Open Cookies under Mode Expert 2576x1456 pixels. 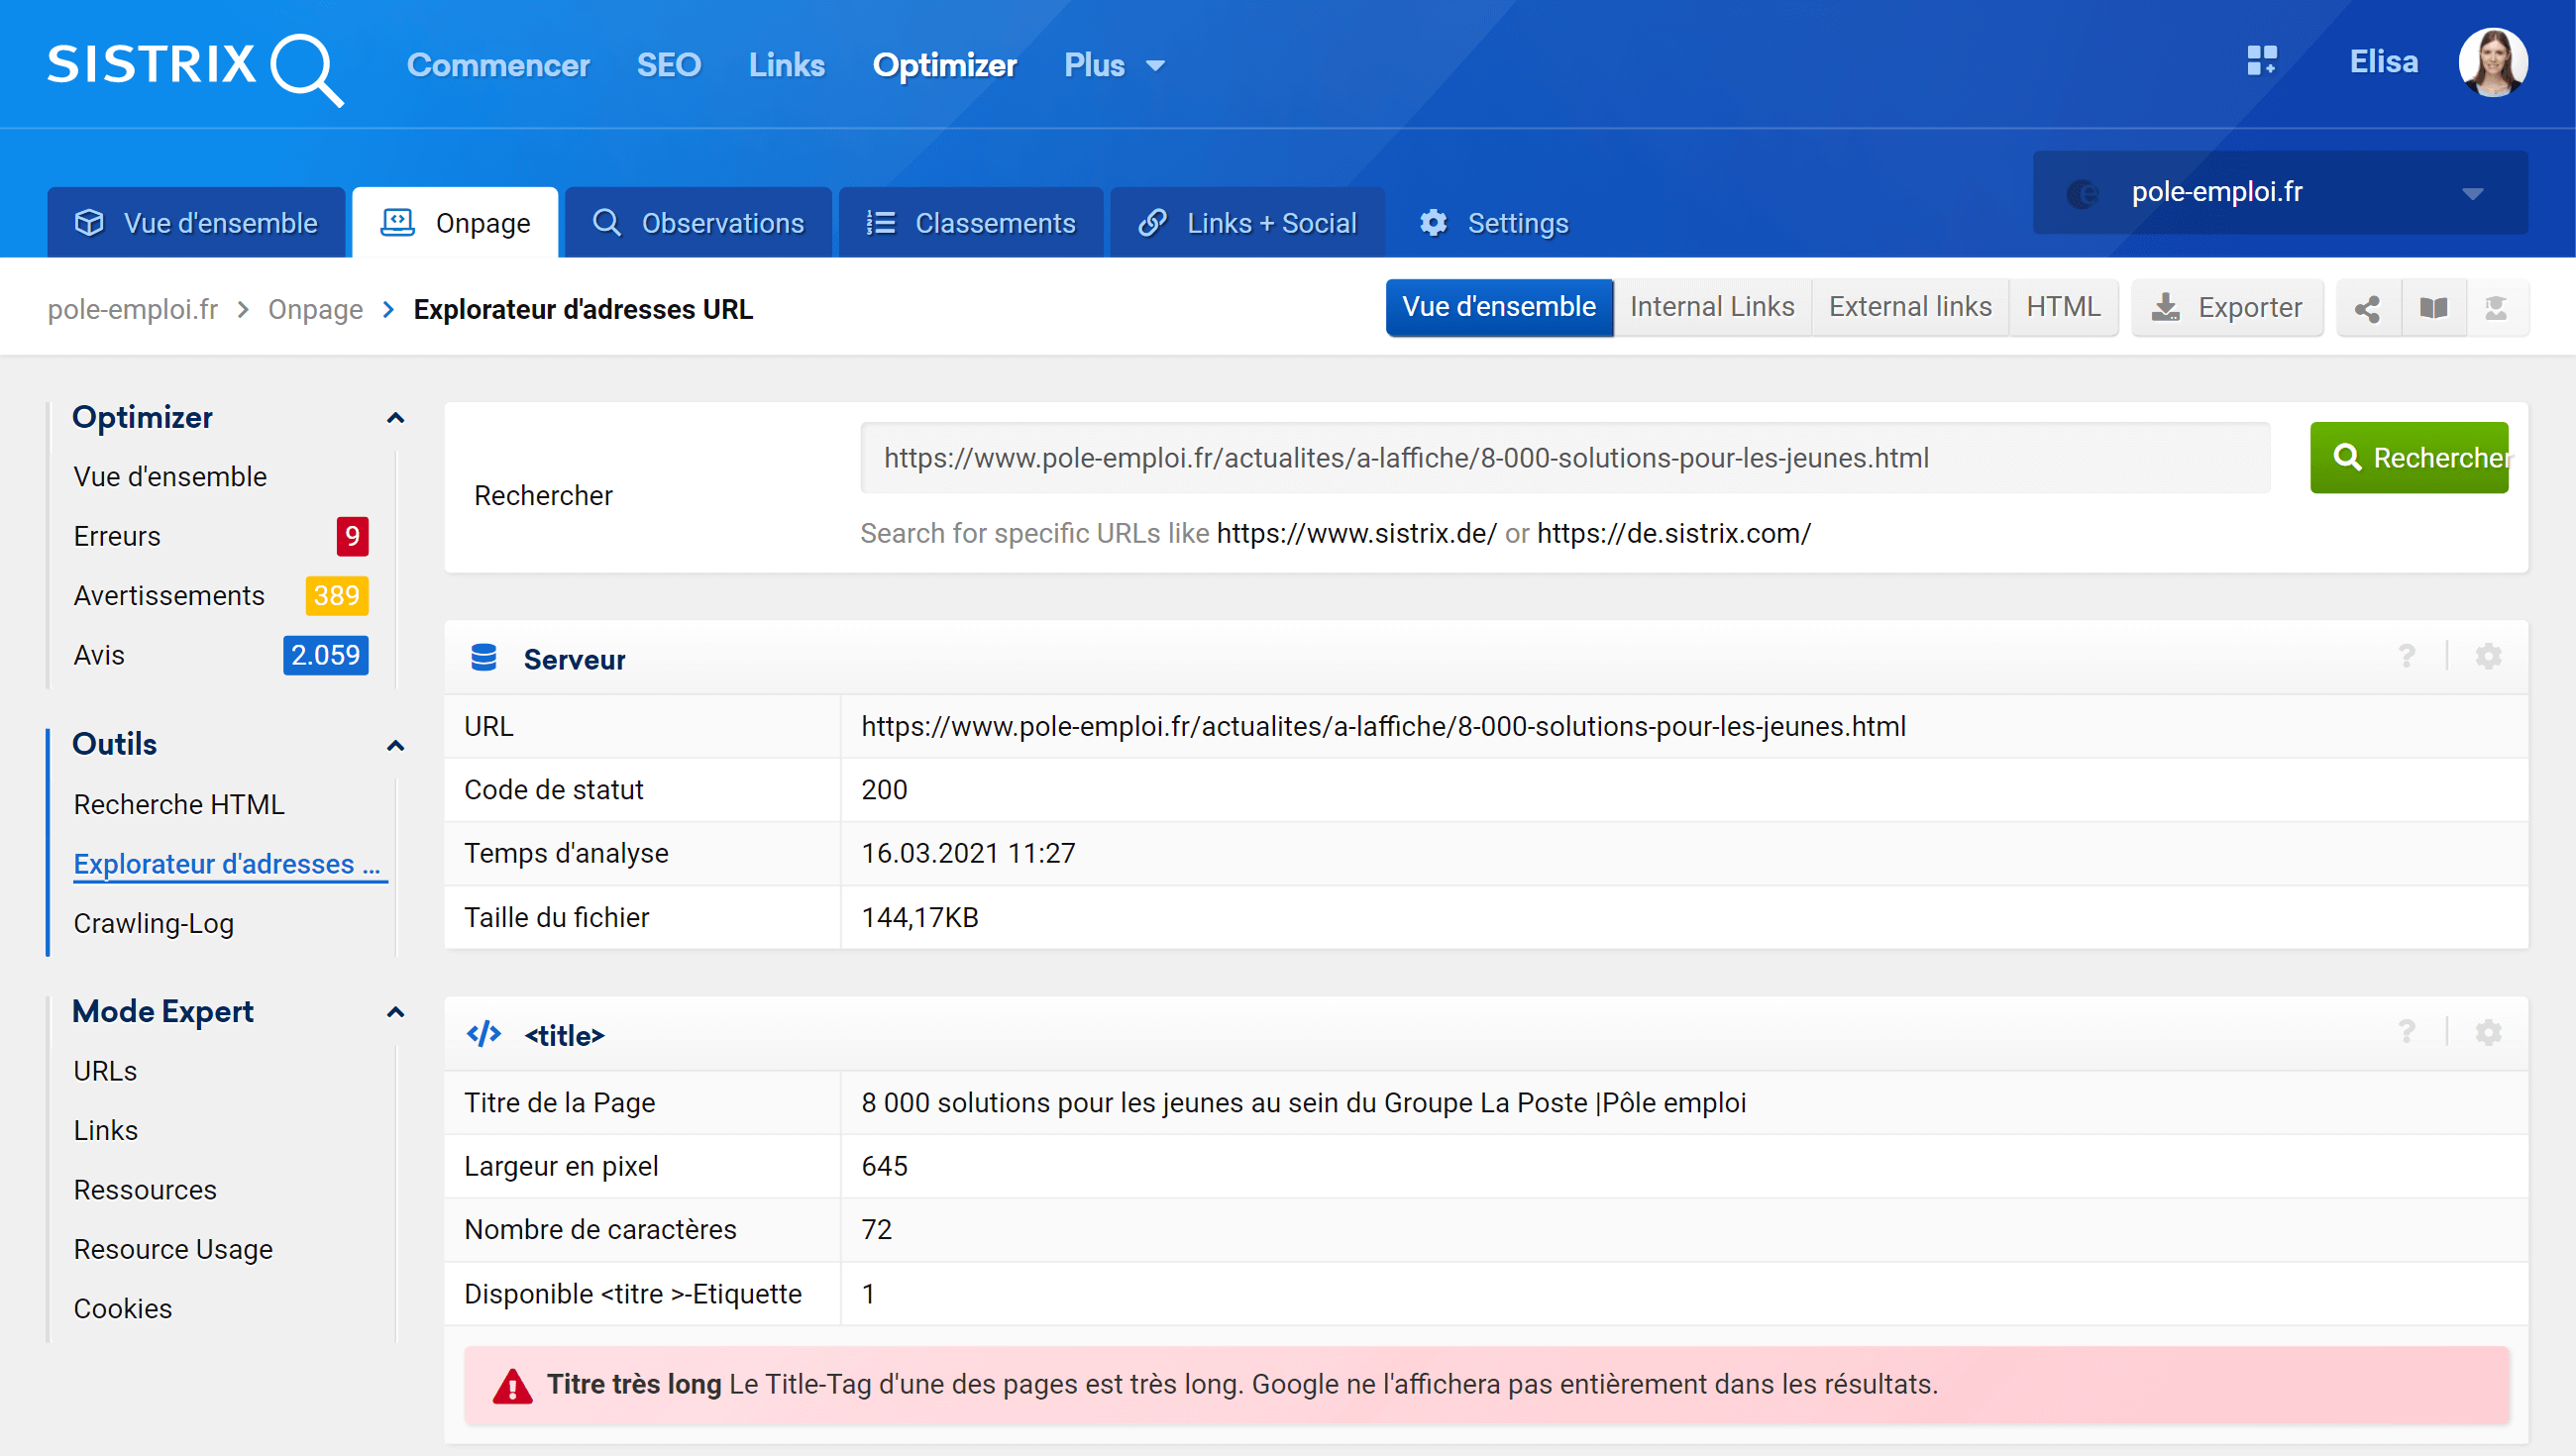[x=122, y=1309]
